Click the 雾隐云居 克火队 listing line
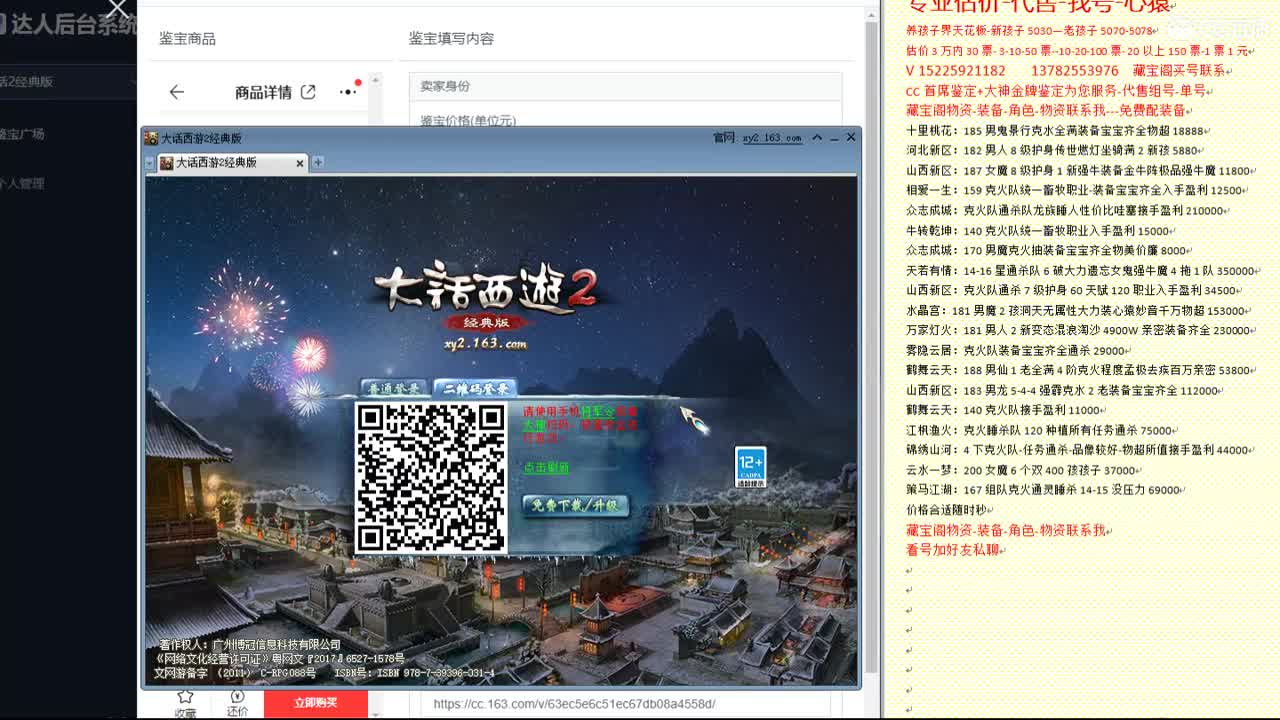 click(1018, 351)
